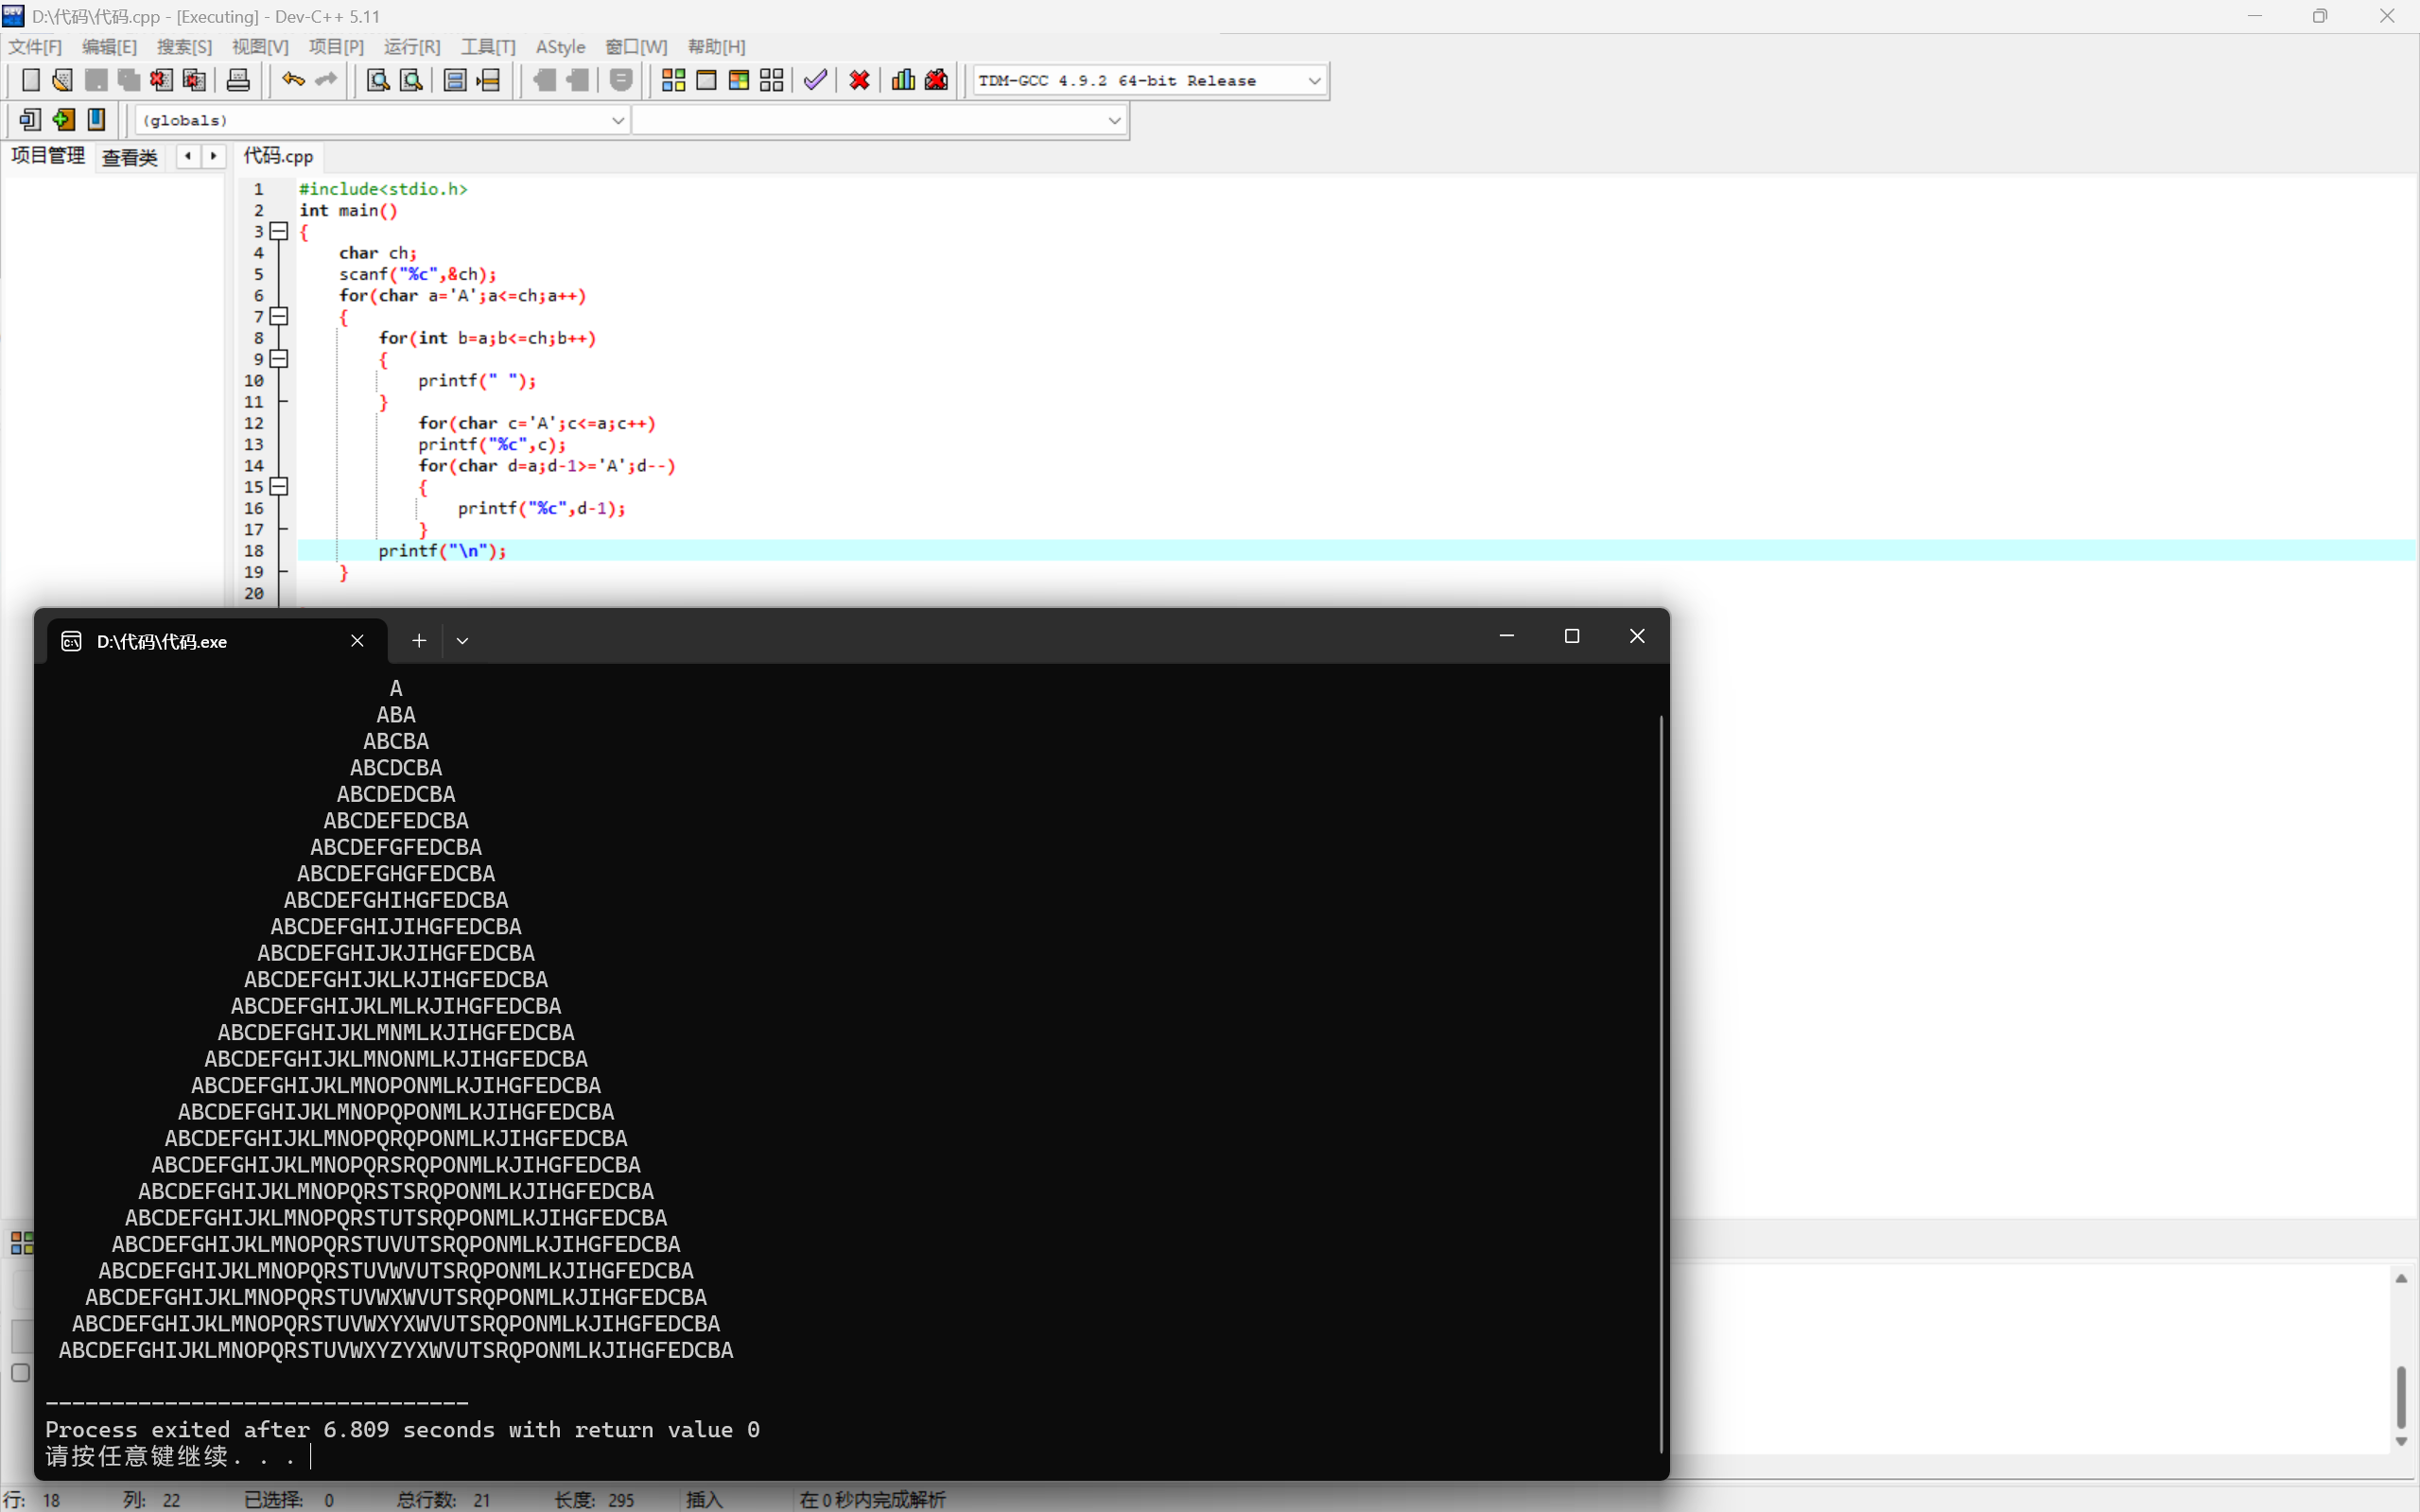Click the bottom panel scrollbar down arrow
2420x1512 pixels.
tap(2401, 1441)
